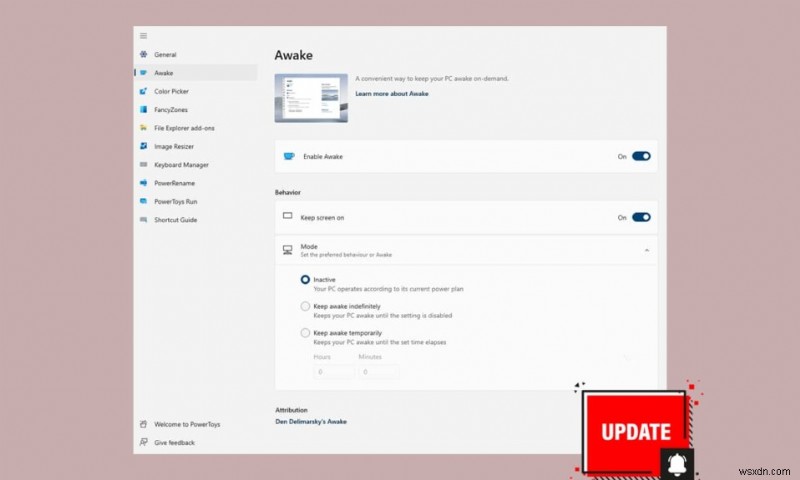This screenshot has width=800, height=480.
Task: Turn off the Enable Awake toggle
Action: click(x=641, y=156)
